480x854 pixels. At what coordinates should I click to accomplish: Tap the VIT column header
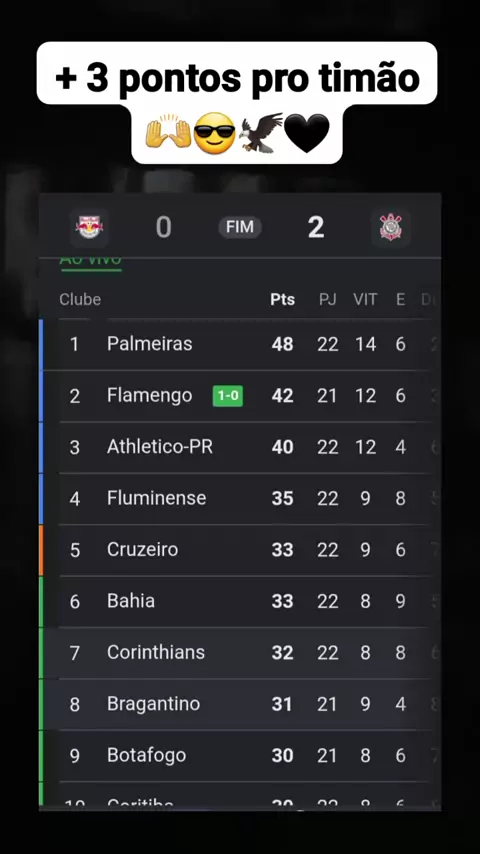pos(365,300)
